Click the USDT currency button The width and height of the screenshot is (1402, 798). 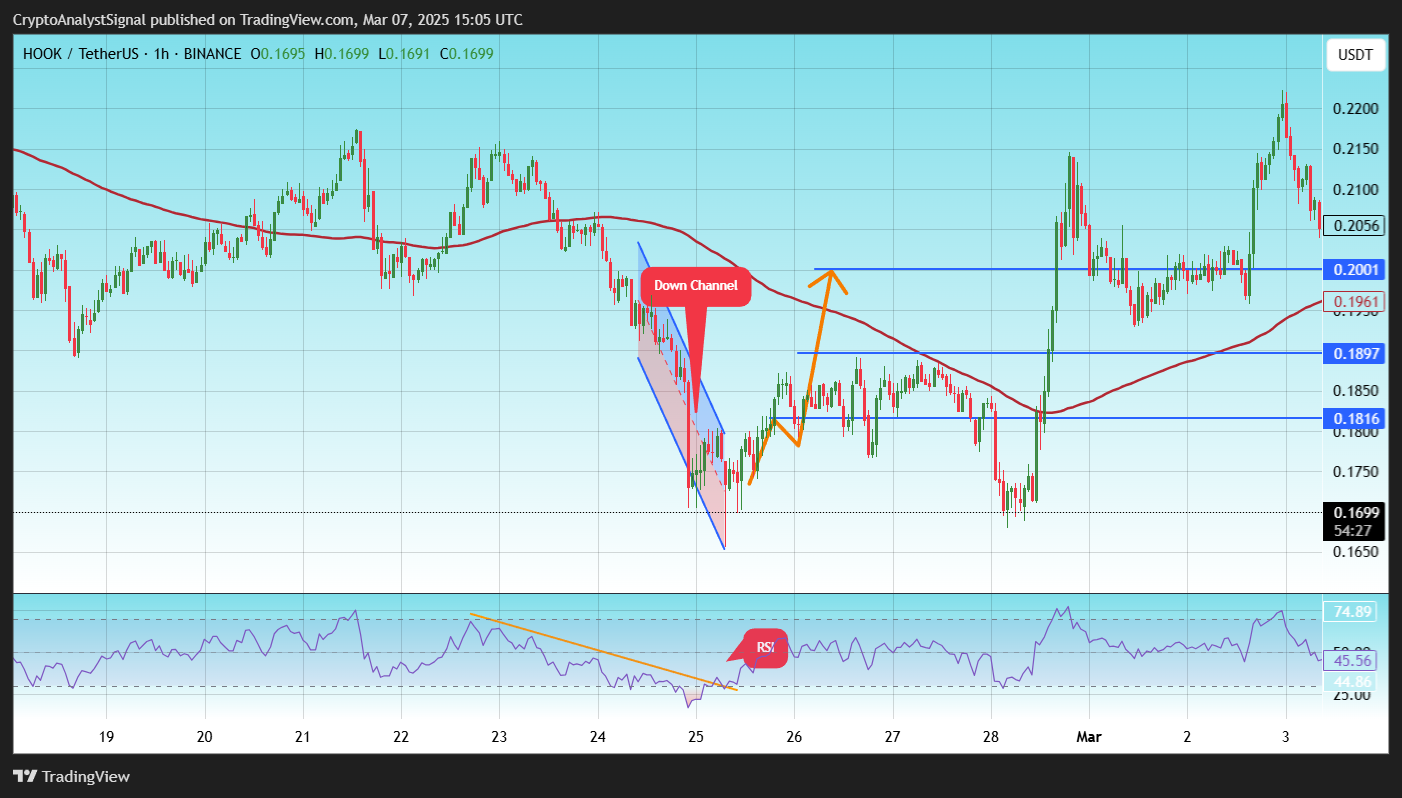(x=1356, y=55)
